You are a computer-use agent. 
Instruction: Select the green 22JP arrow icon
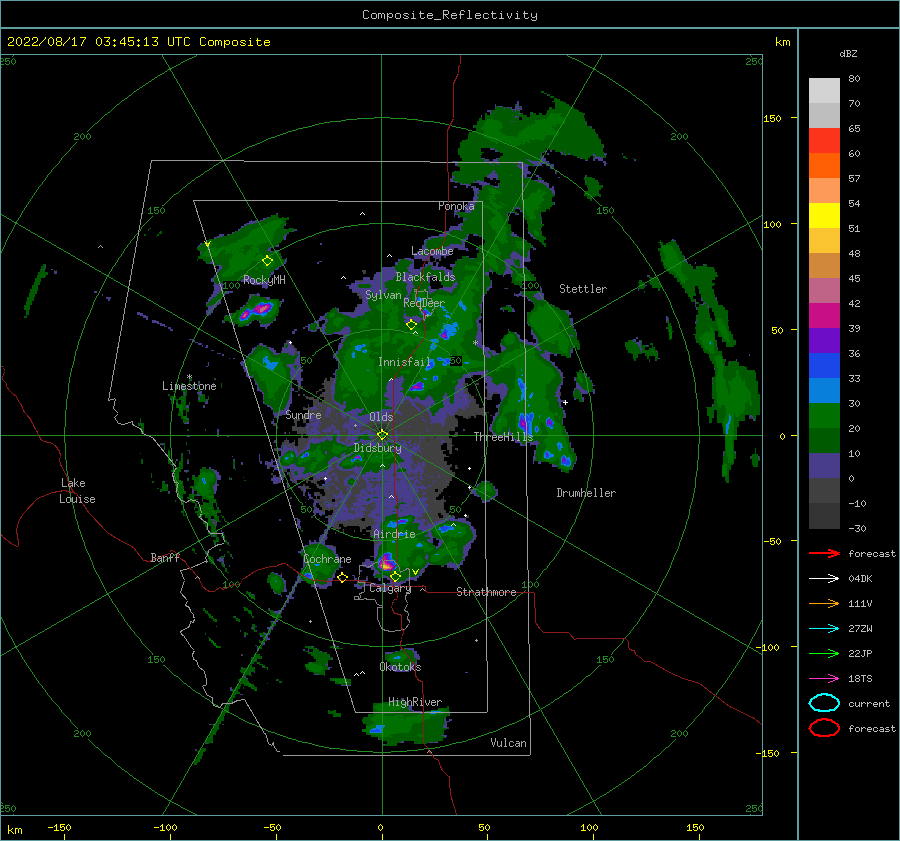pos(824,653)
